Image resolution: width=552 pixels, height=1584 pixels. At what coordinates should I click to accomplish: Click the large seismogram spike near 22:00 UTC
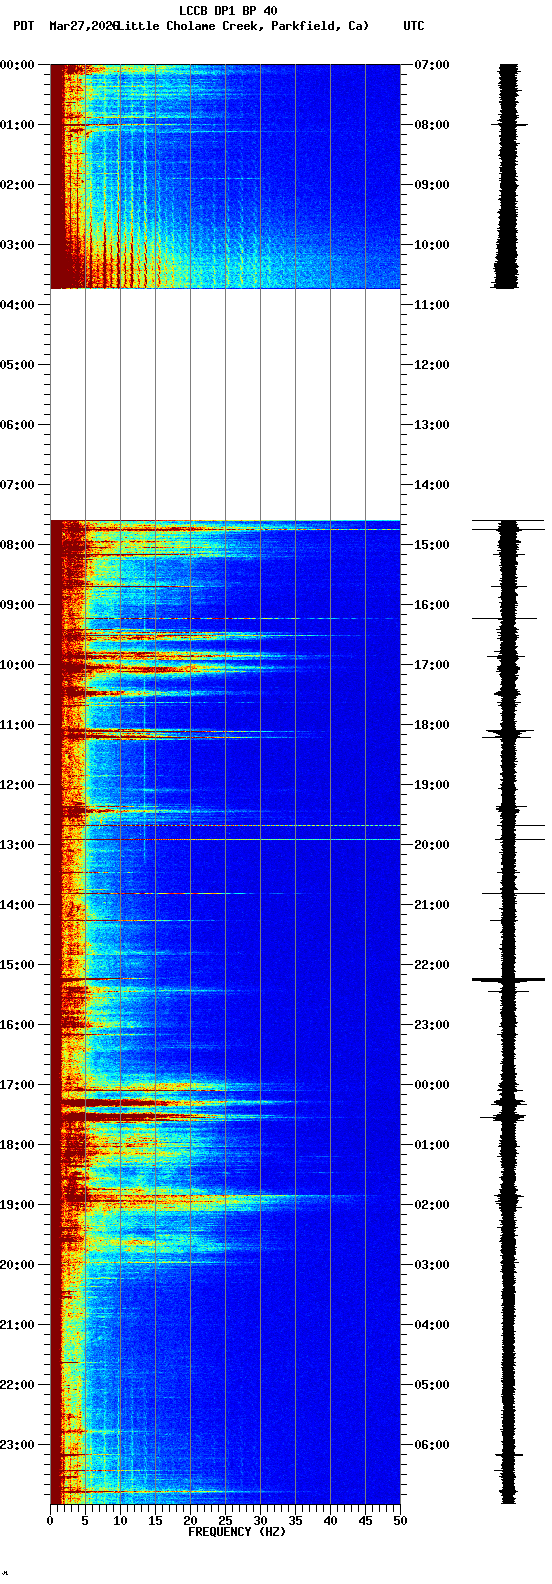508,980
